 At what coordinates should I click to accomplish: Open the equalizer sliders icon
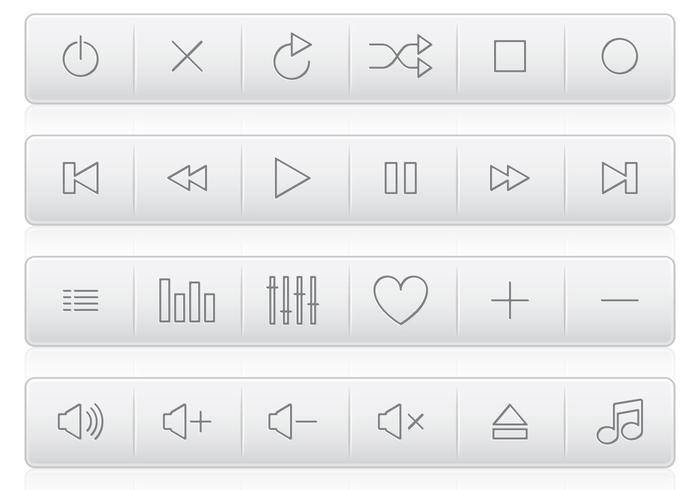pos(293,300)
